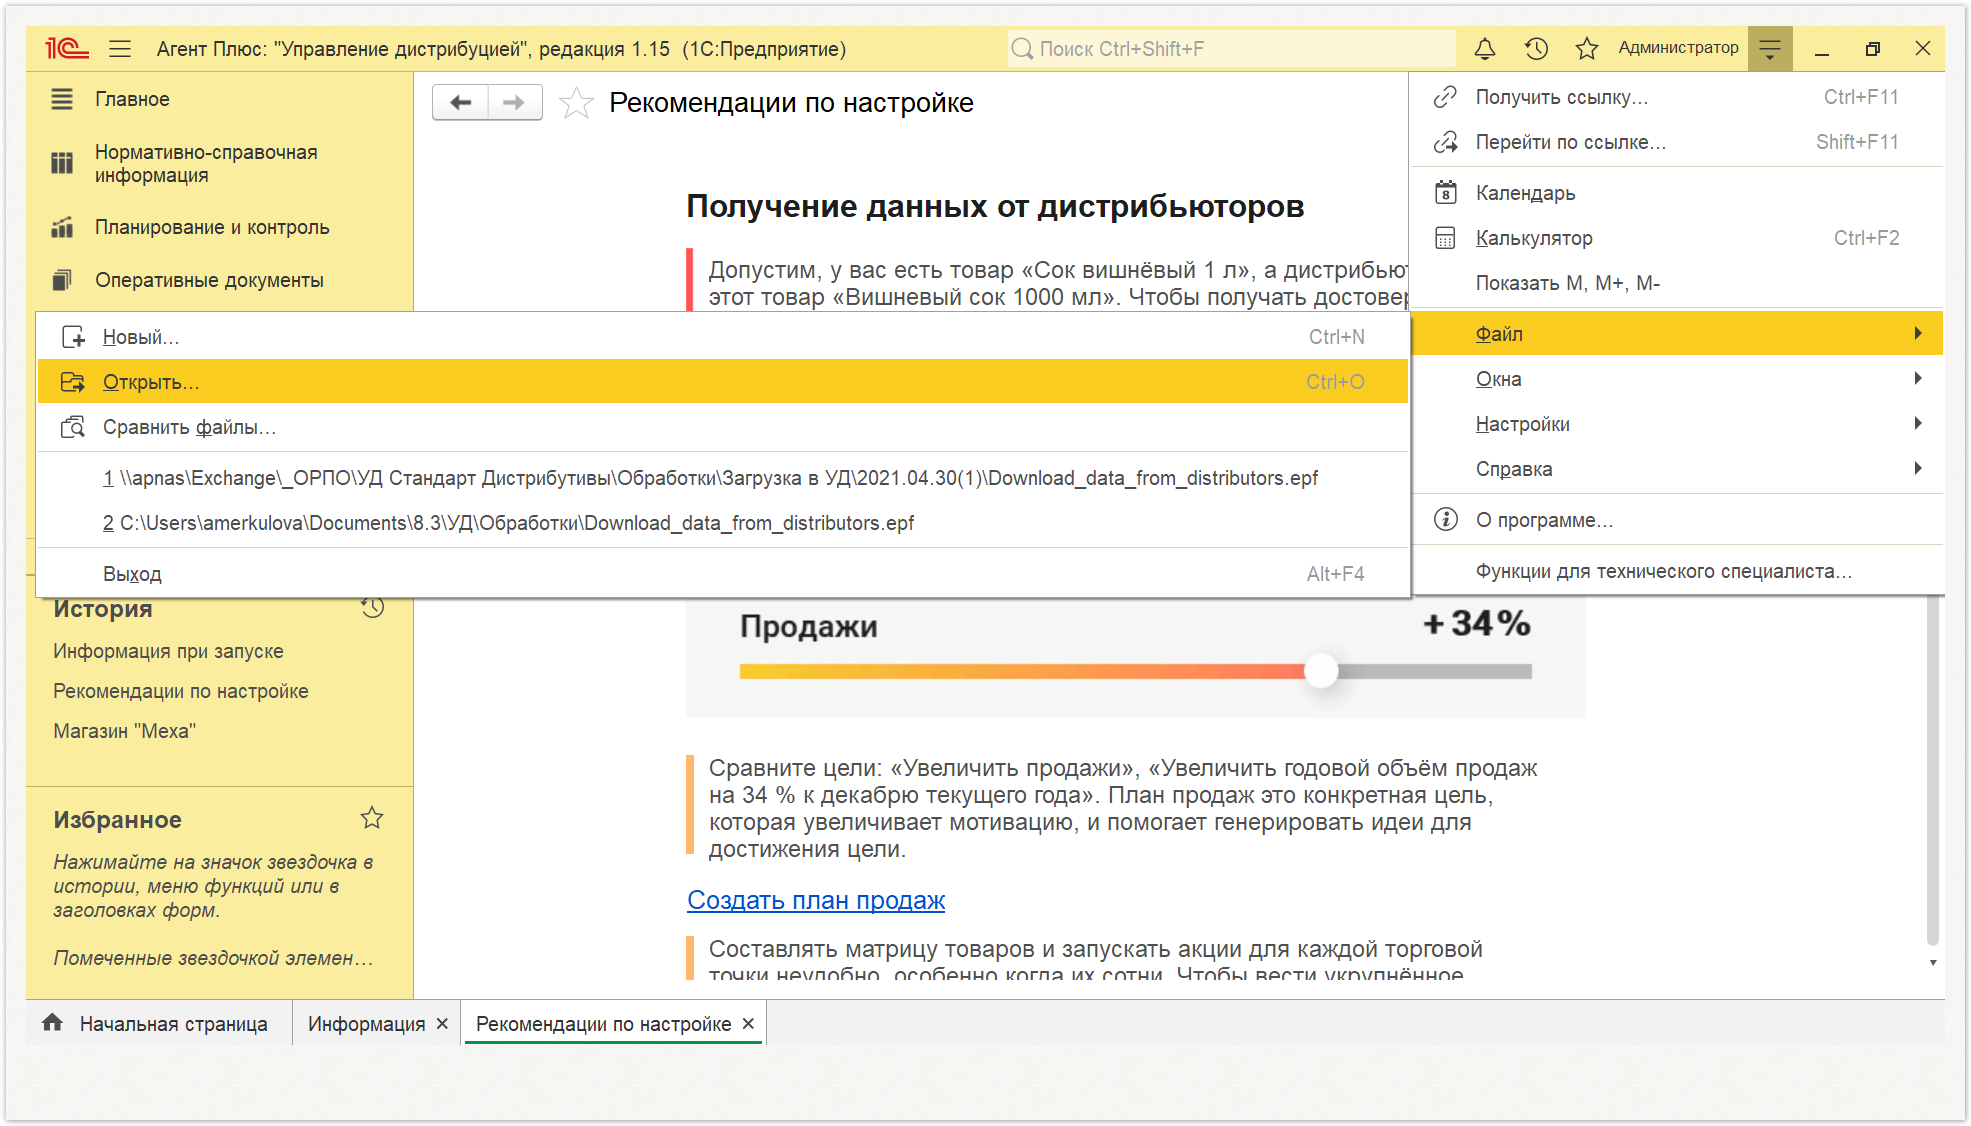This screenshot has height=1126, width=1971.
Task: Open Функции для технического специалиста...
Action: (1677, 571)
